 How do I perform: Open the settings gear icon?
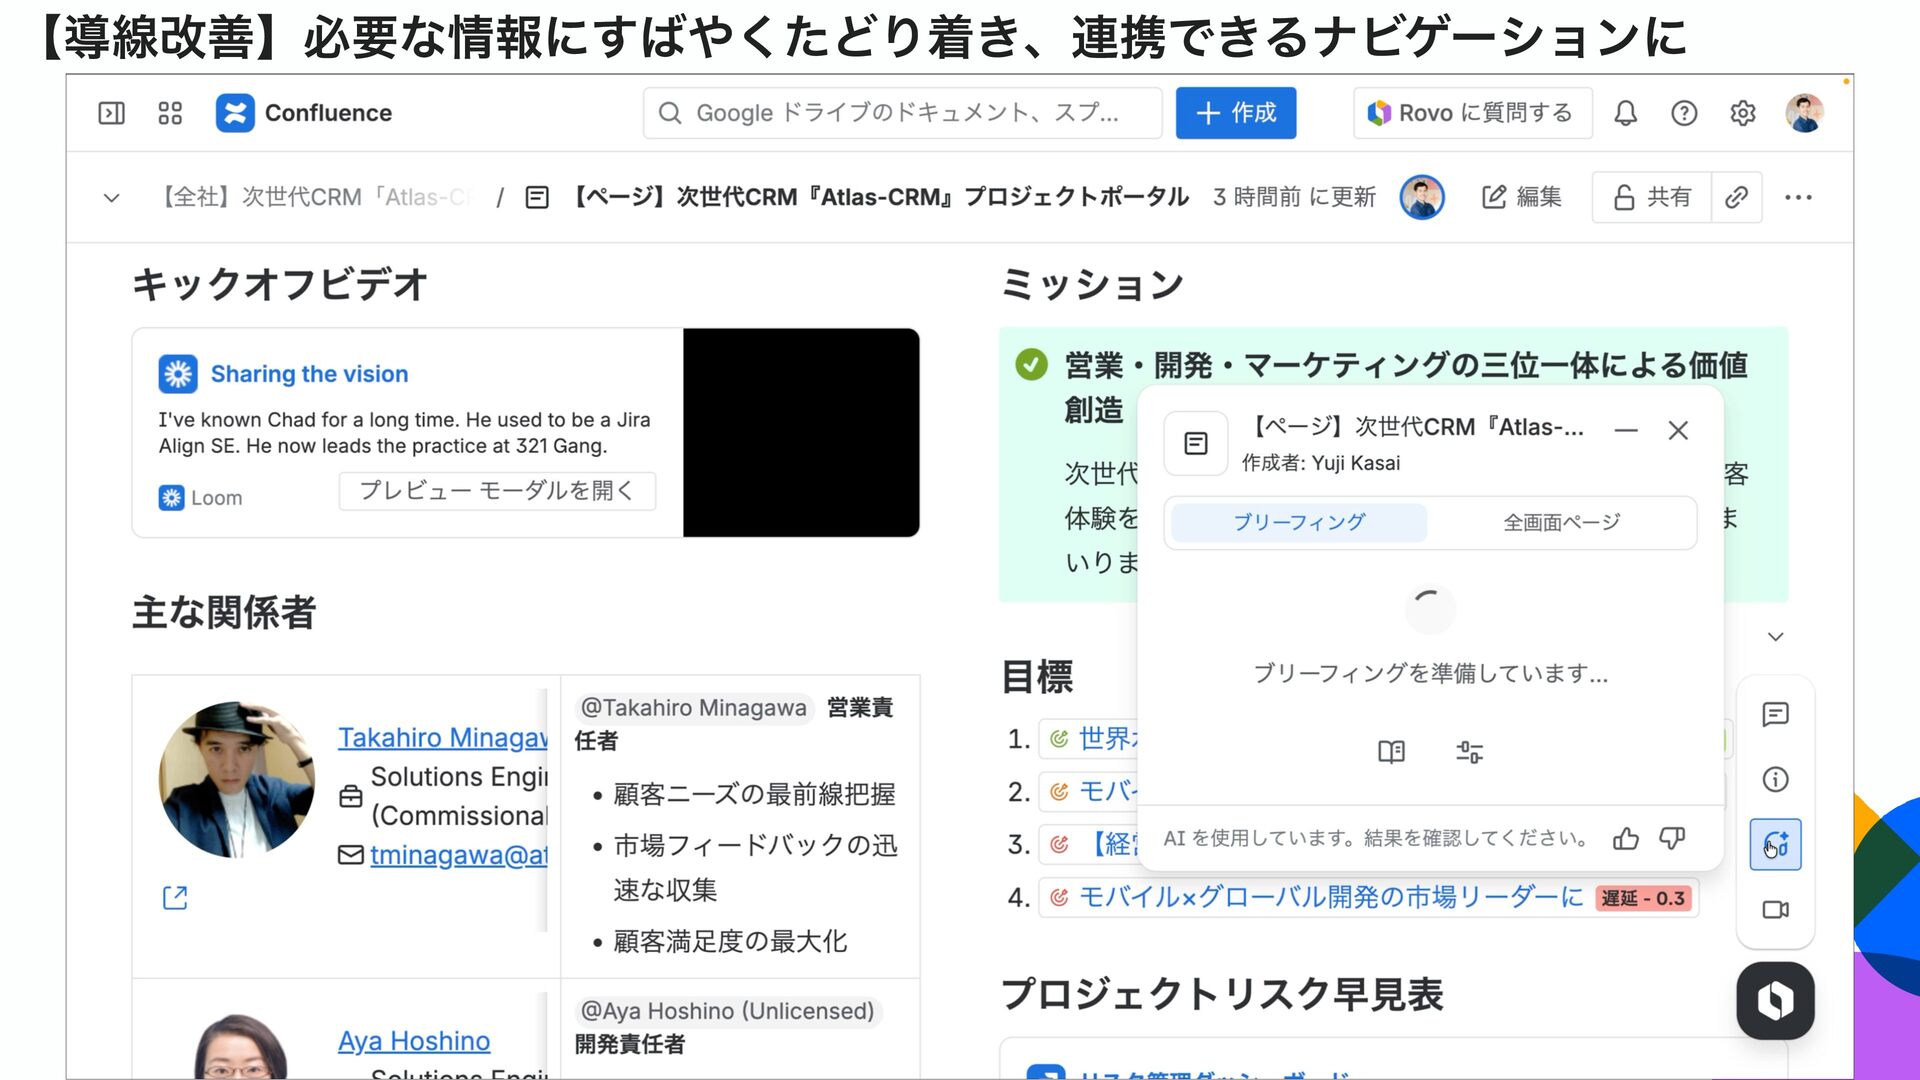(x=1743, y=113)
